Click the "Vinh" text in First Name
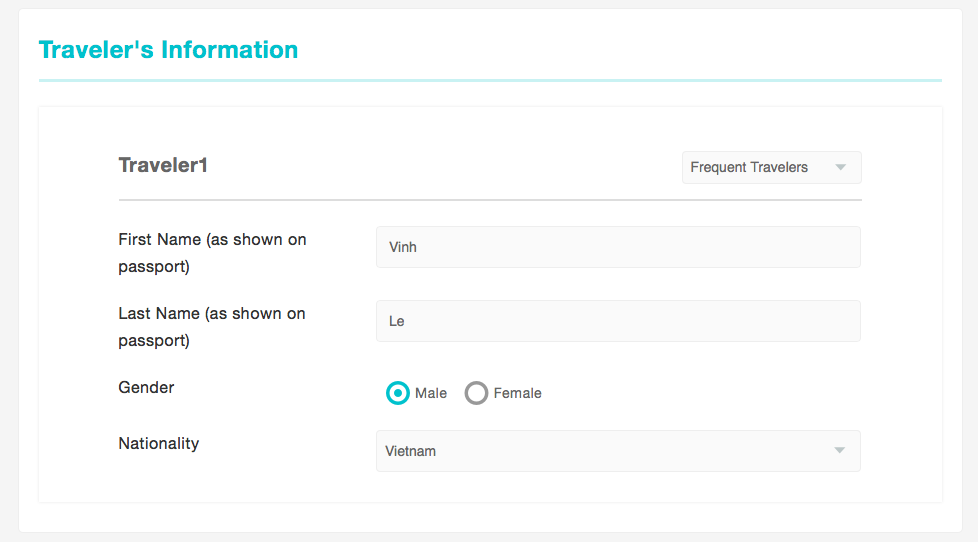978x542 pixels. coord(402,247)
